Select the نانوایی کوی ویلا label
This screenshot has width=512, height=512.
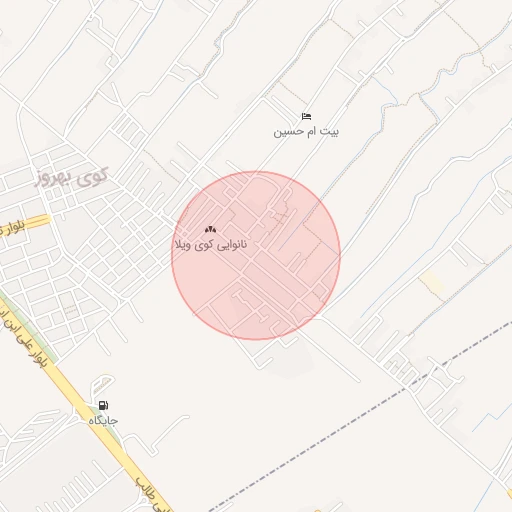211,245
